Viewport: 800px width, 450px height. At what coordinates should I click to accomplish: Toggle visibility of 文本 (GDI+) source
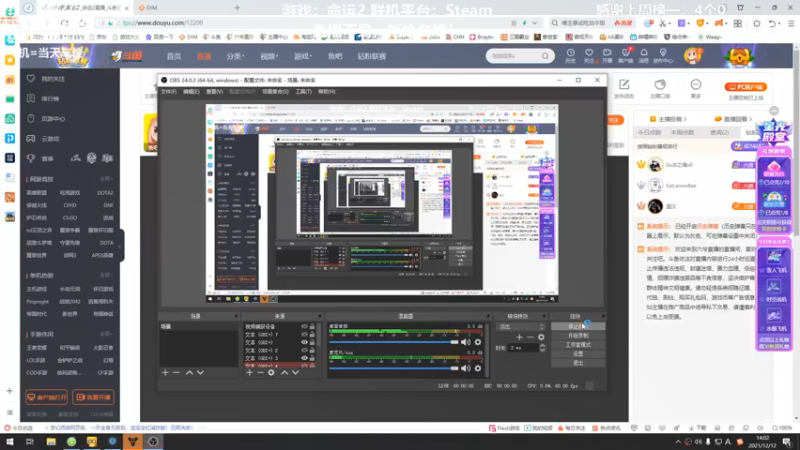(x=305, y=342)
